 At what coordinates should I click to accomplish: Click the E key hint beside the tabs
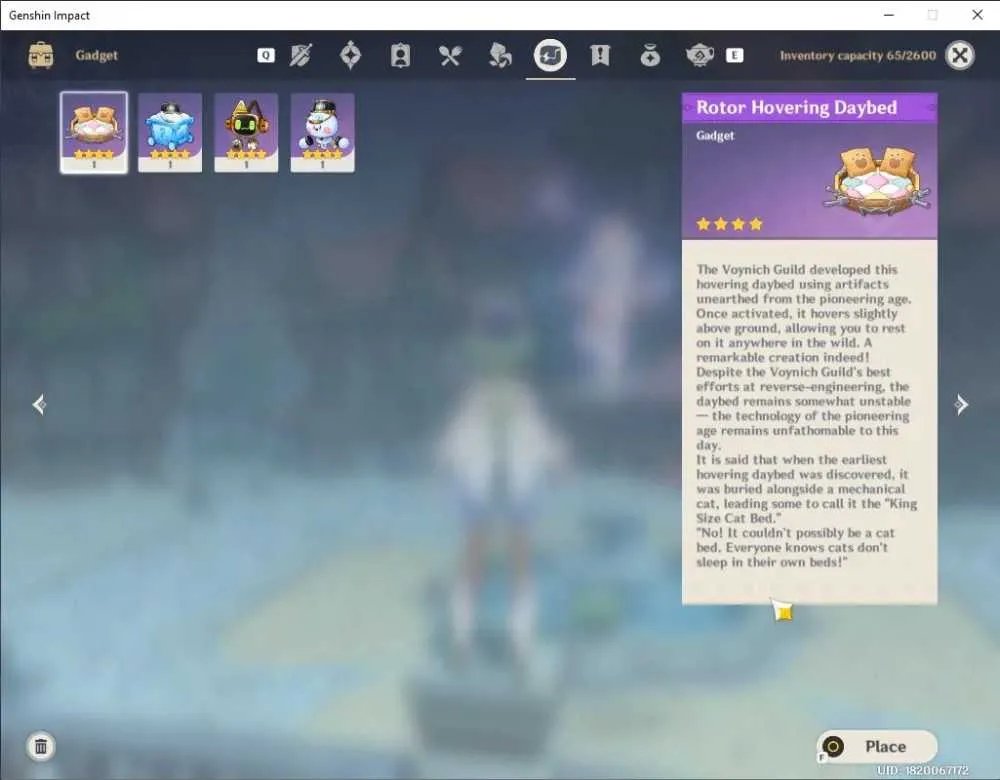point(735,55)
